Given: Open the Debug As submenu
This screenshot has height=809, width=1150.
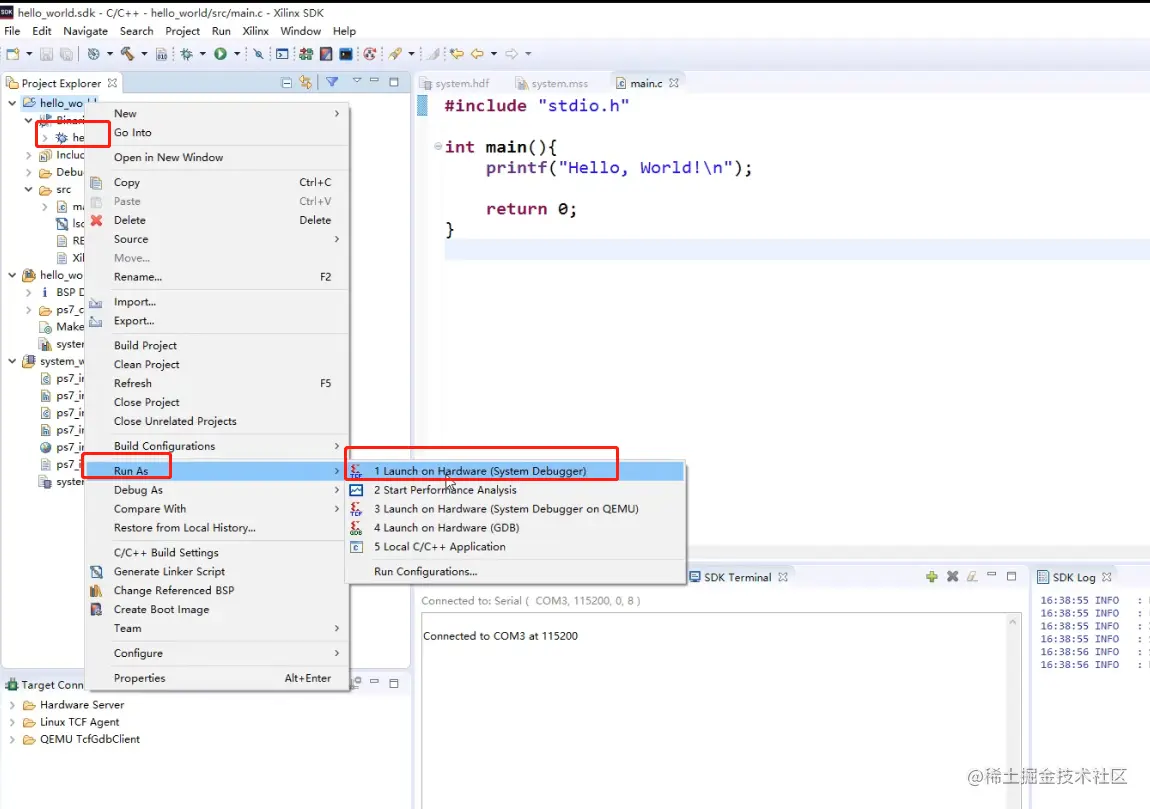Looking at the screenshot, I should [x=216, y=490].
